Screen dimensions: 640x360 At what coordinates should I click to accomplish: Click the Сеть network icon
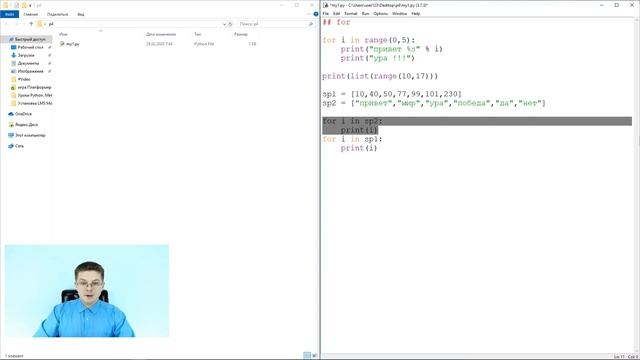point(11,146)
